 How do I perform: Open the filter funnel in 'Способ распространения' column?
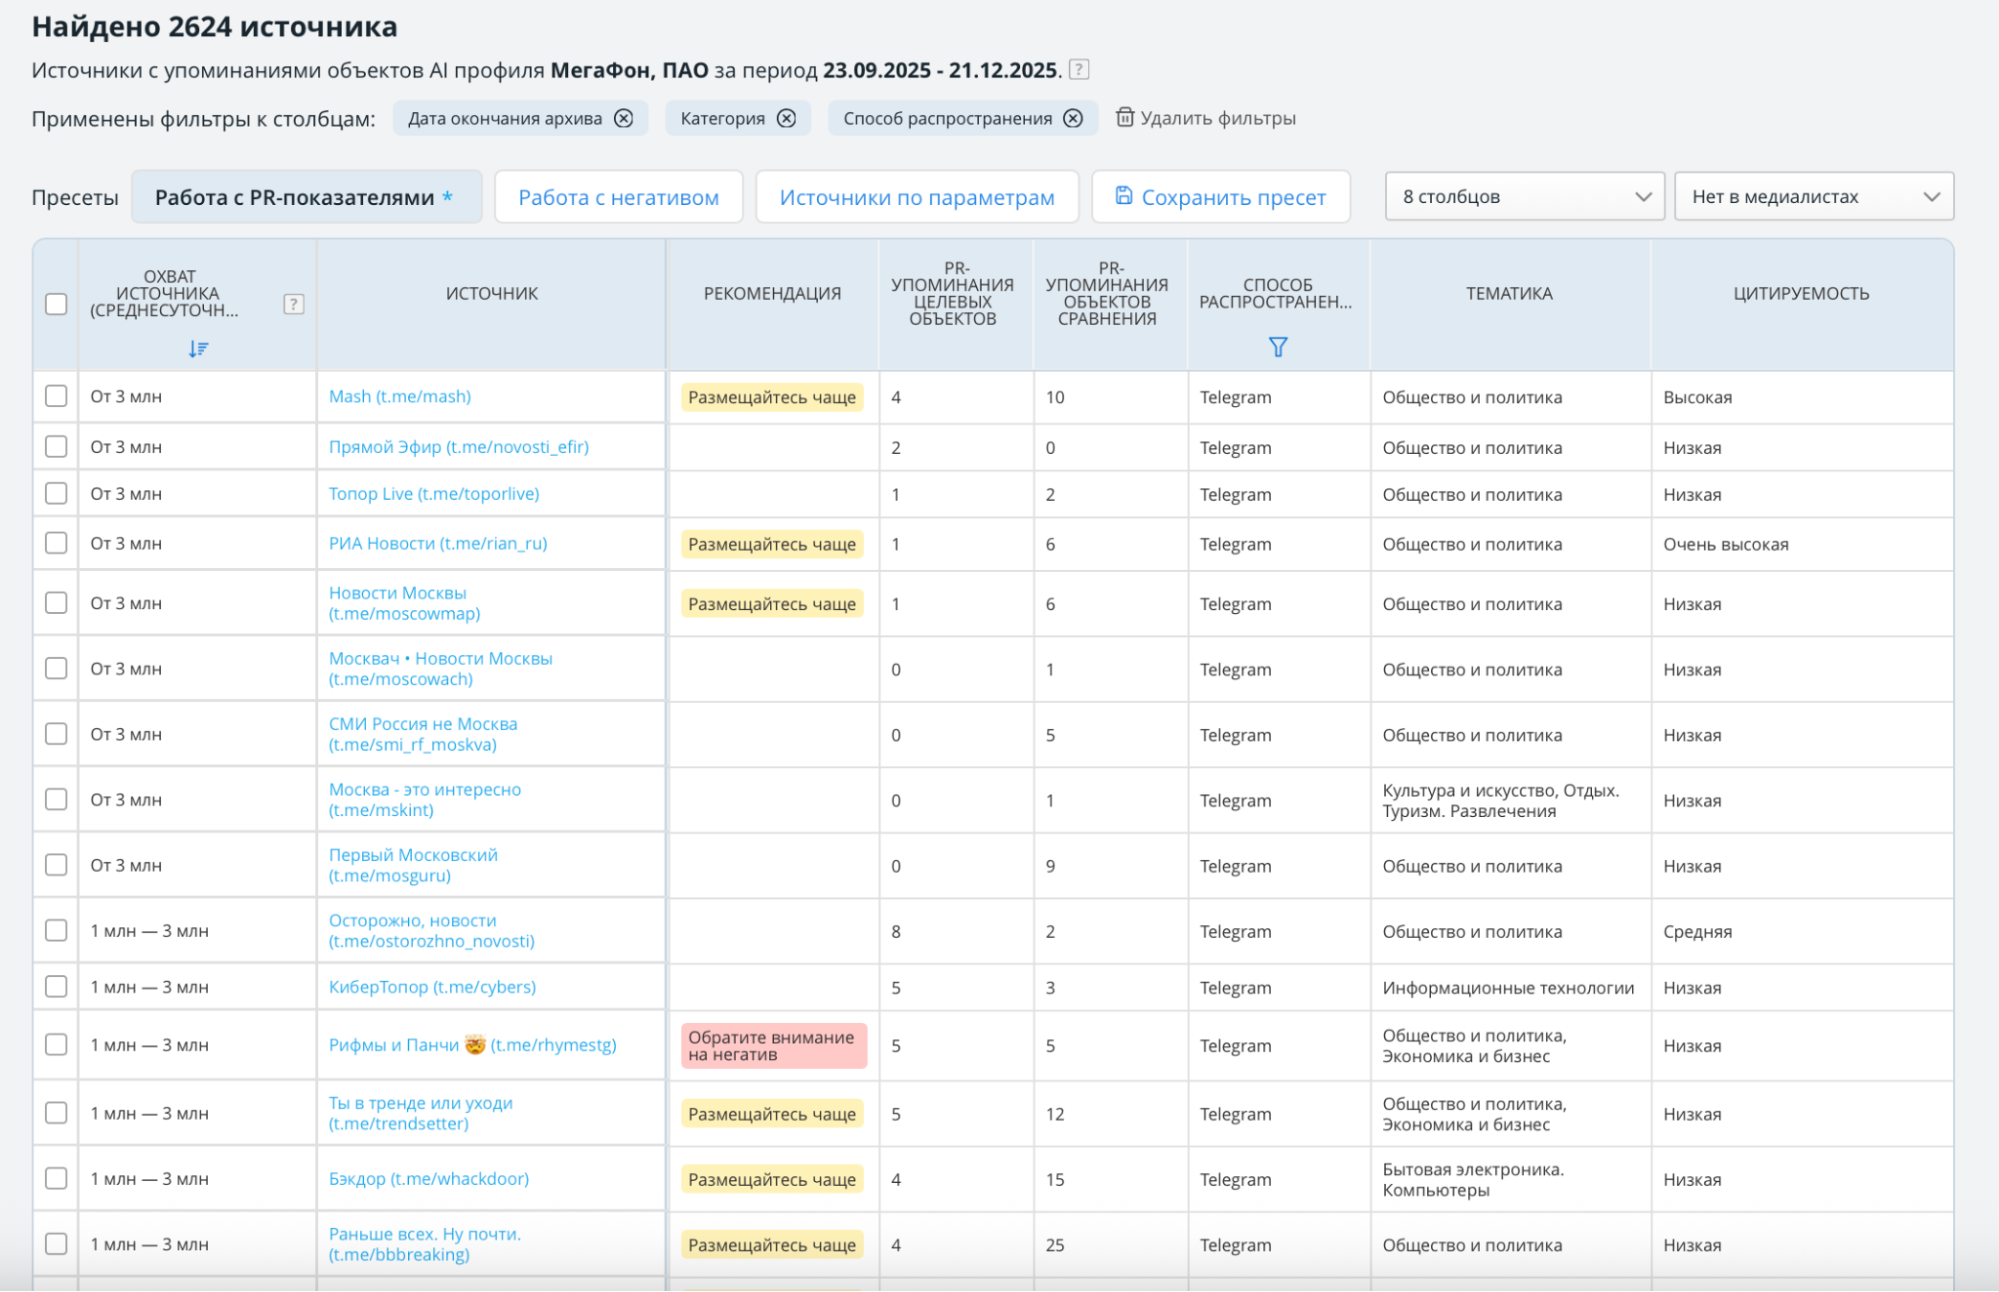(x=1277, y=347)
